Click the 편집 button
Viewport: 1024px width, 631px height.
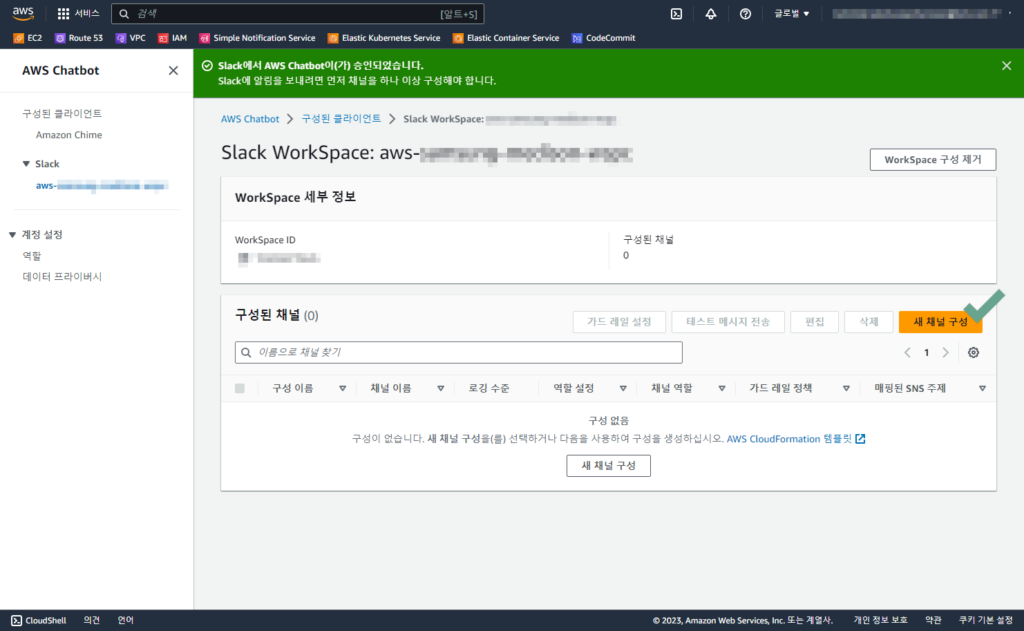pos(814,321)
